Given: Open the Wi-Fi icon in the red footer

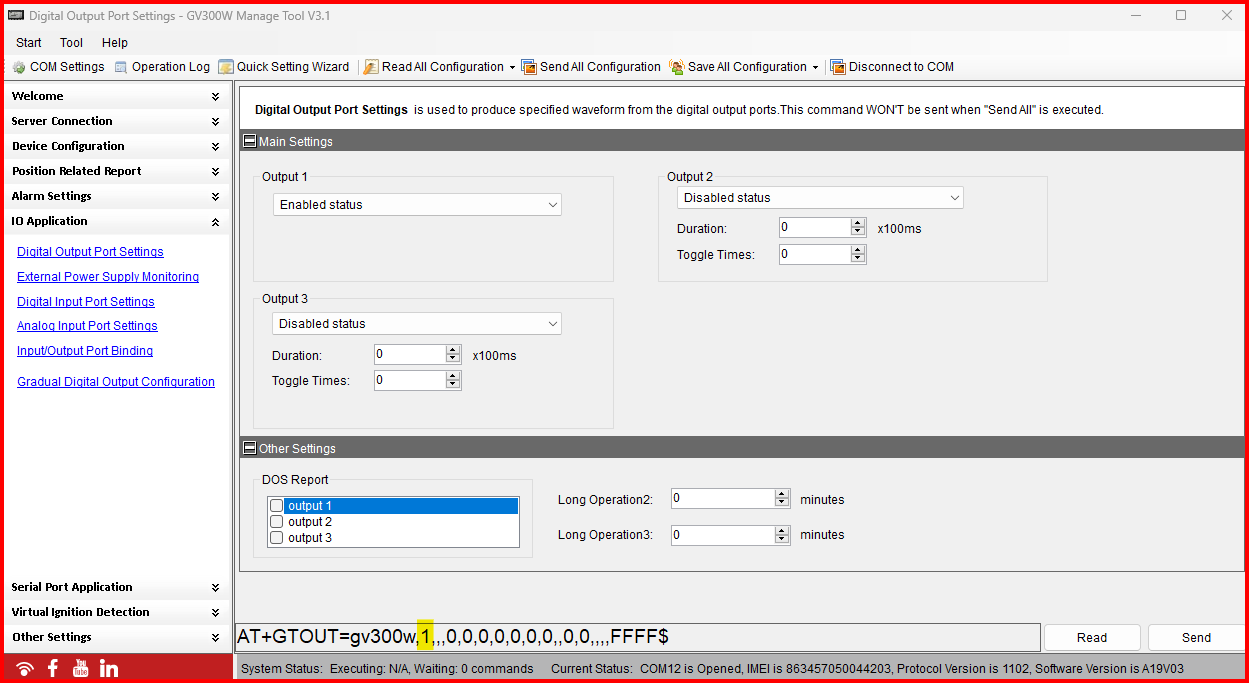Looking at the screenshot, I should [x=25, y=669].
